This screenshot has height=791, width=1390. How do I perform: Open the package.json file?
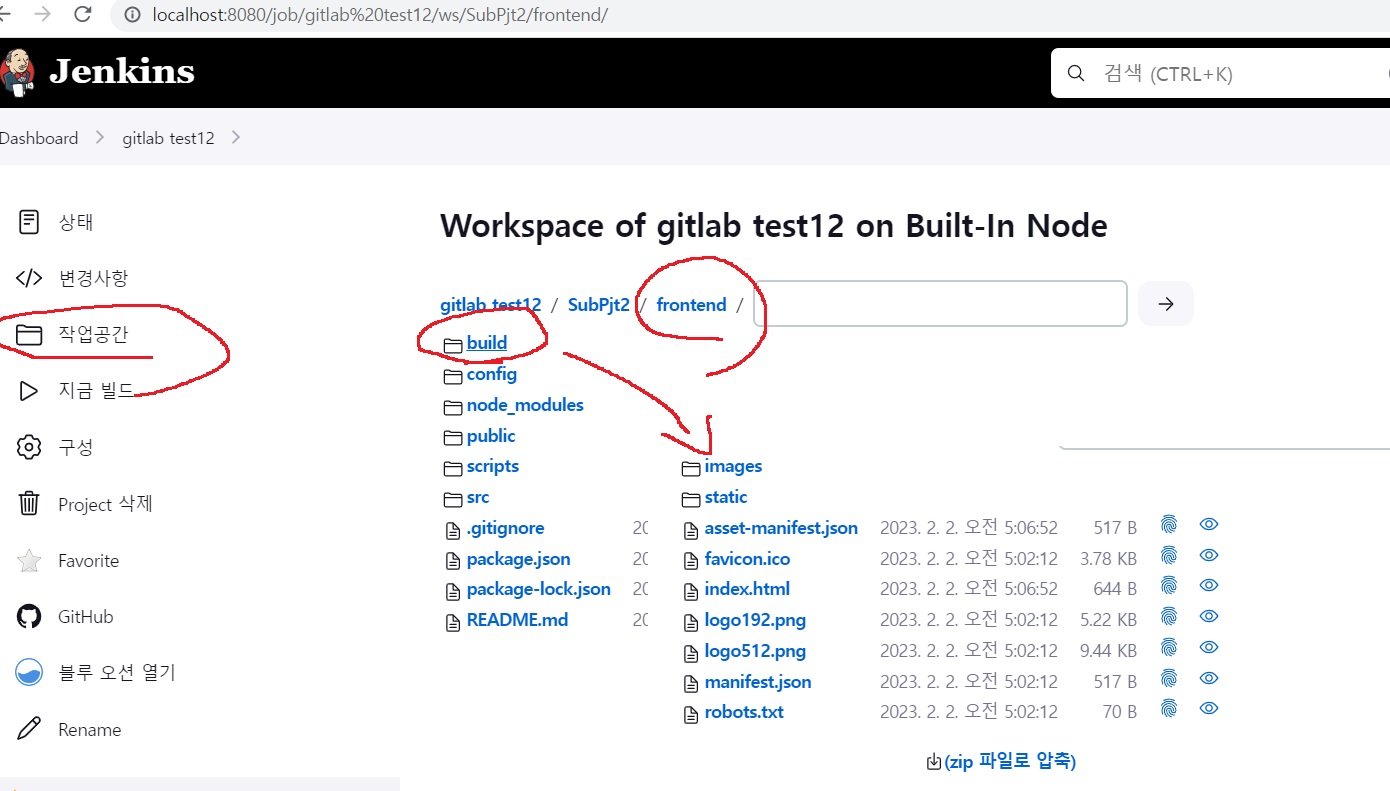[519, 559]
